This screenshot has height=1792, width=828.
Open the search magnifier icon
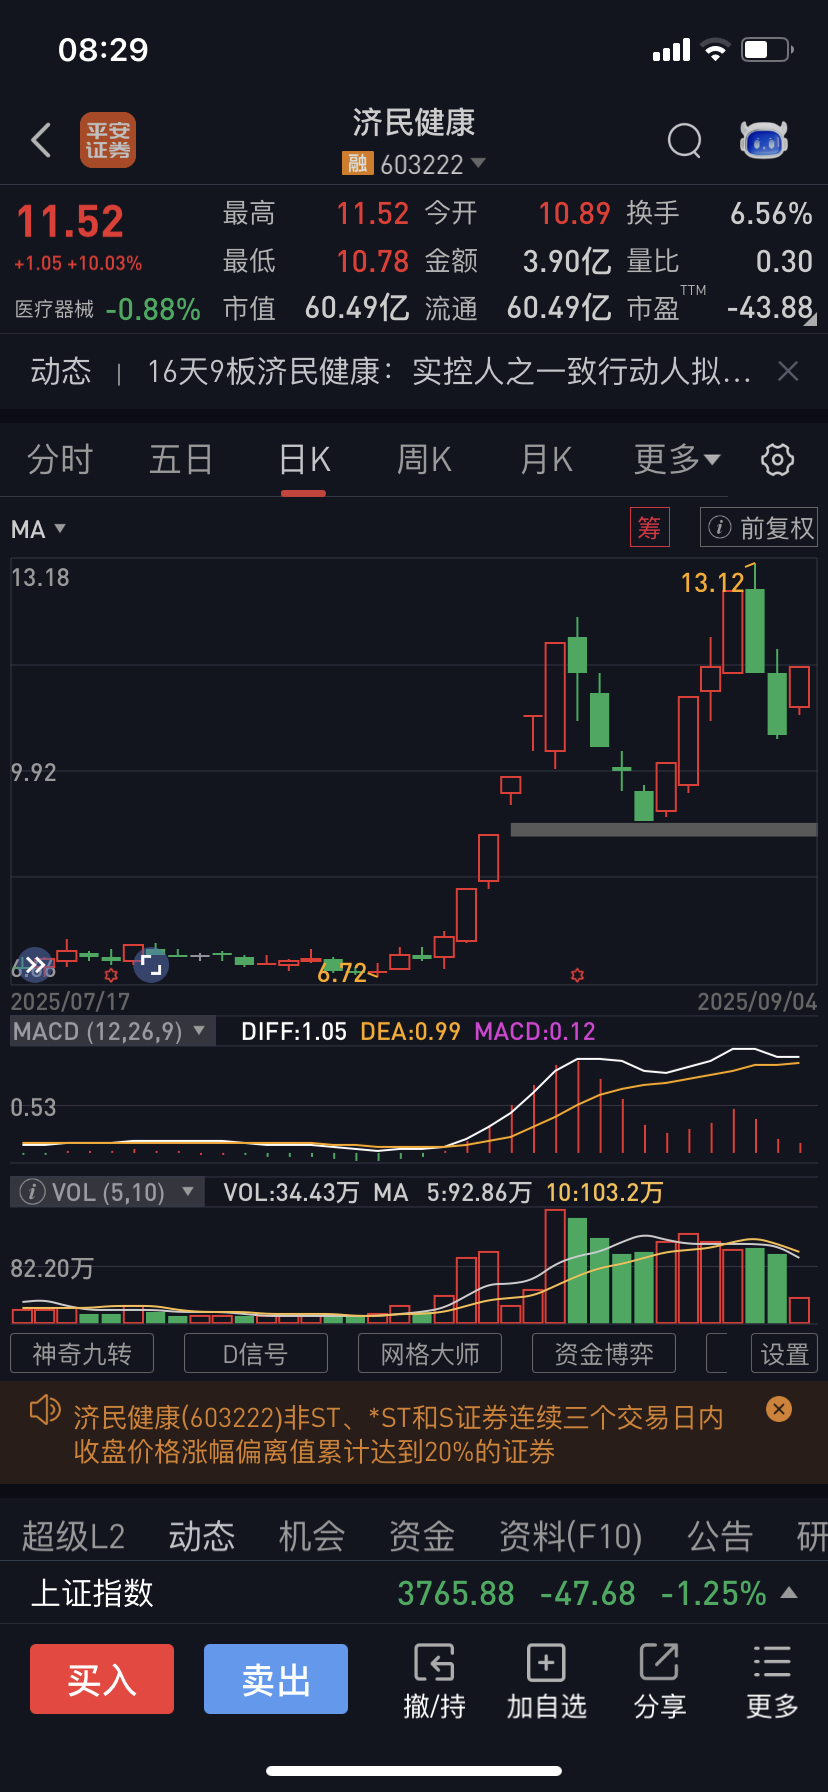685,141
